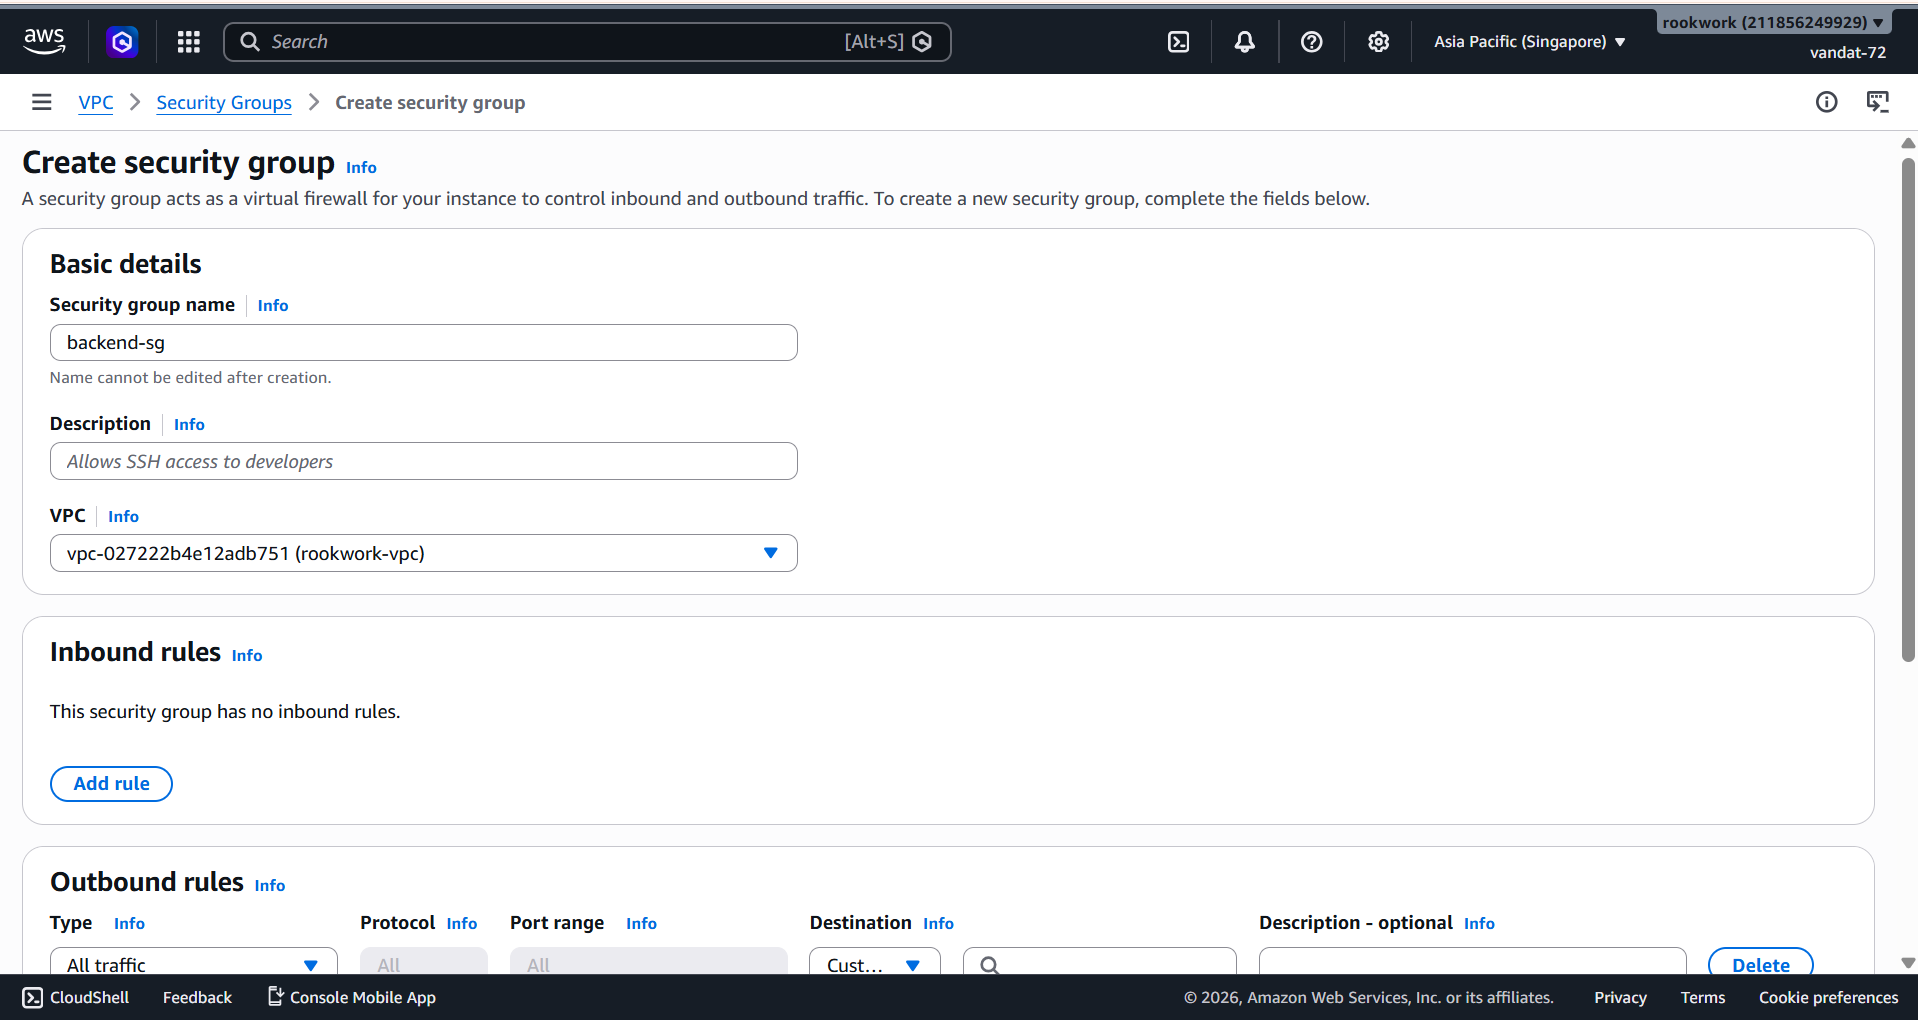Go to Security Groups breadcrumb
The image size is (1918, 1020).
224,102
